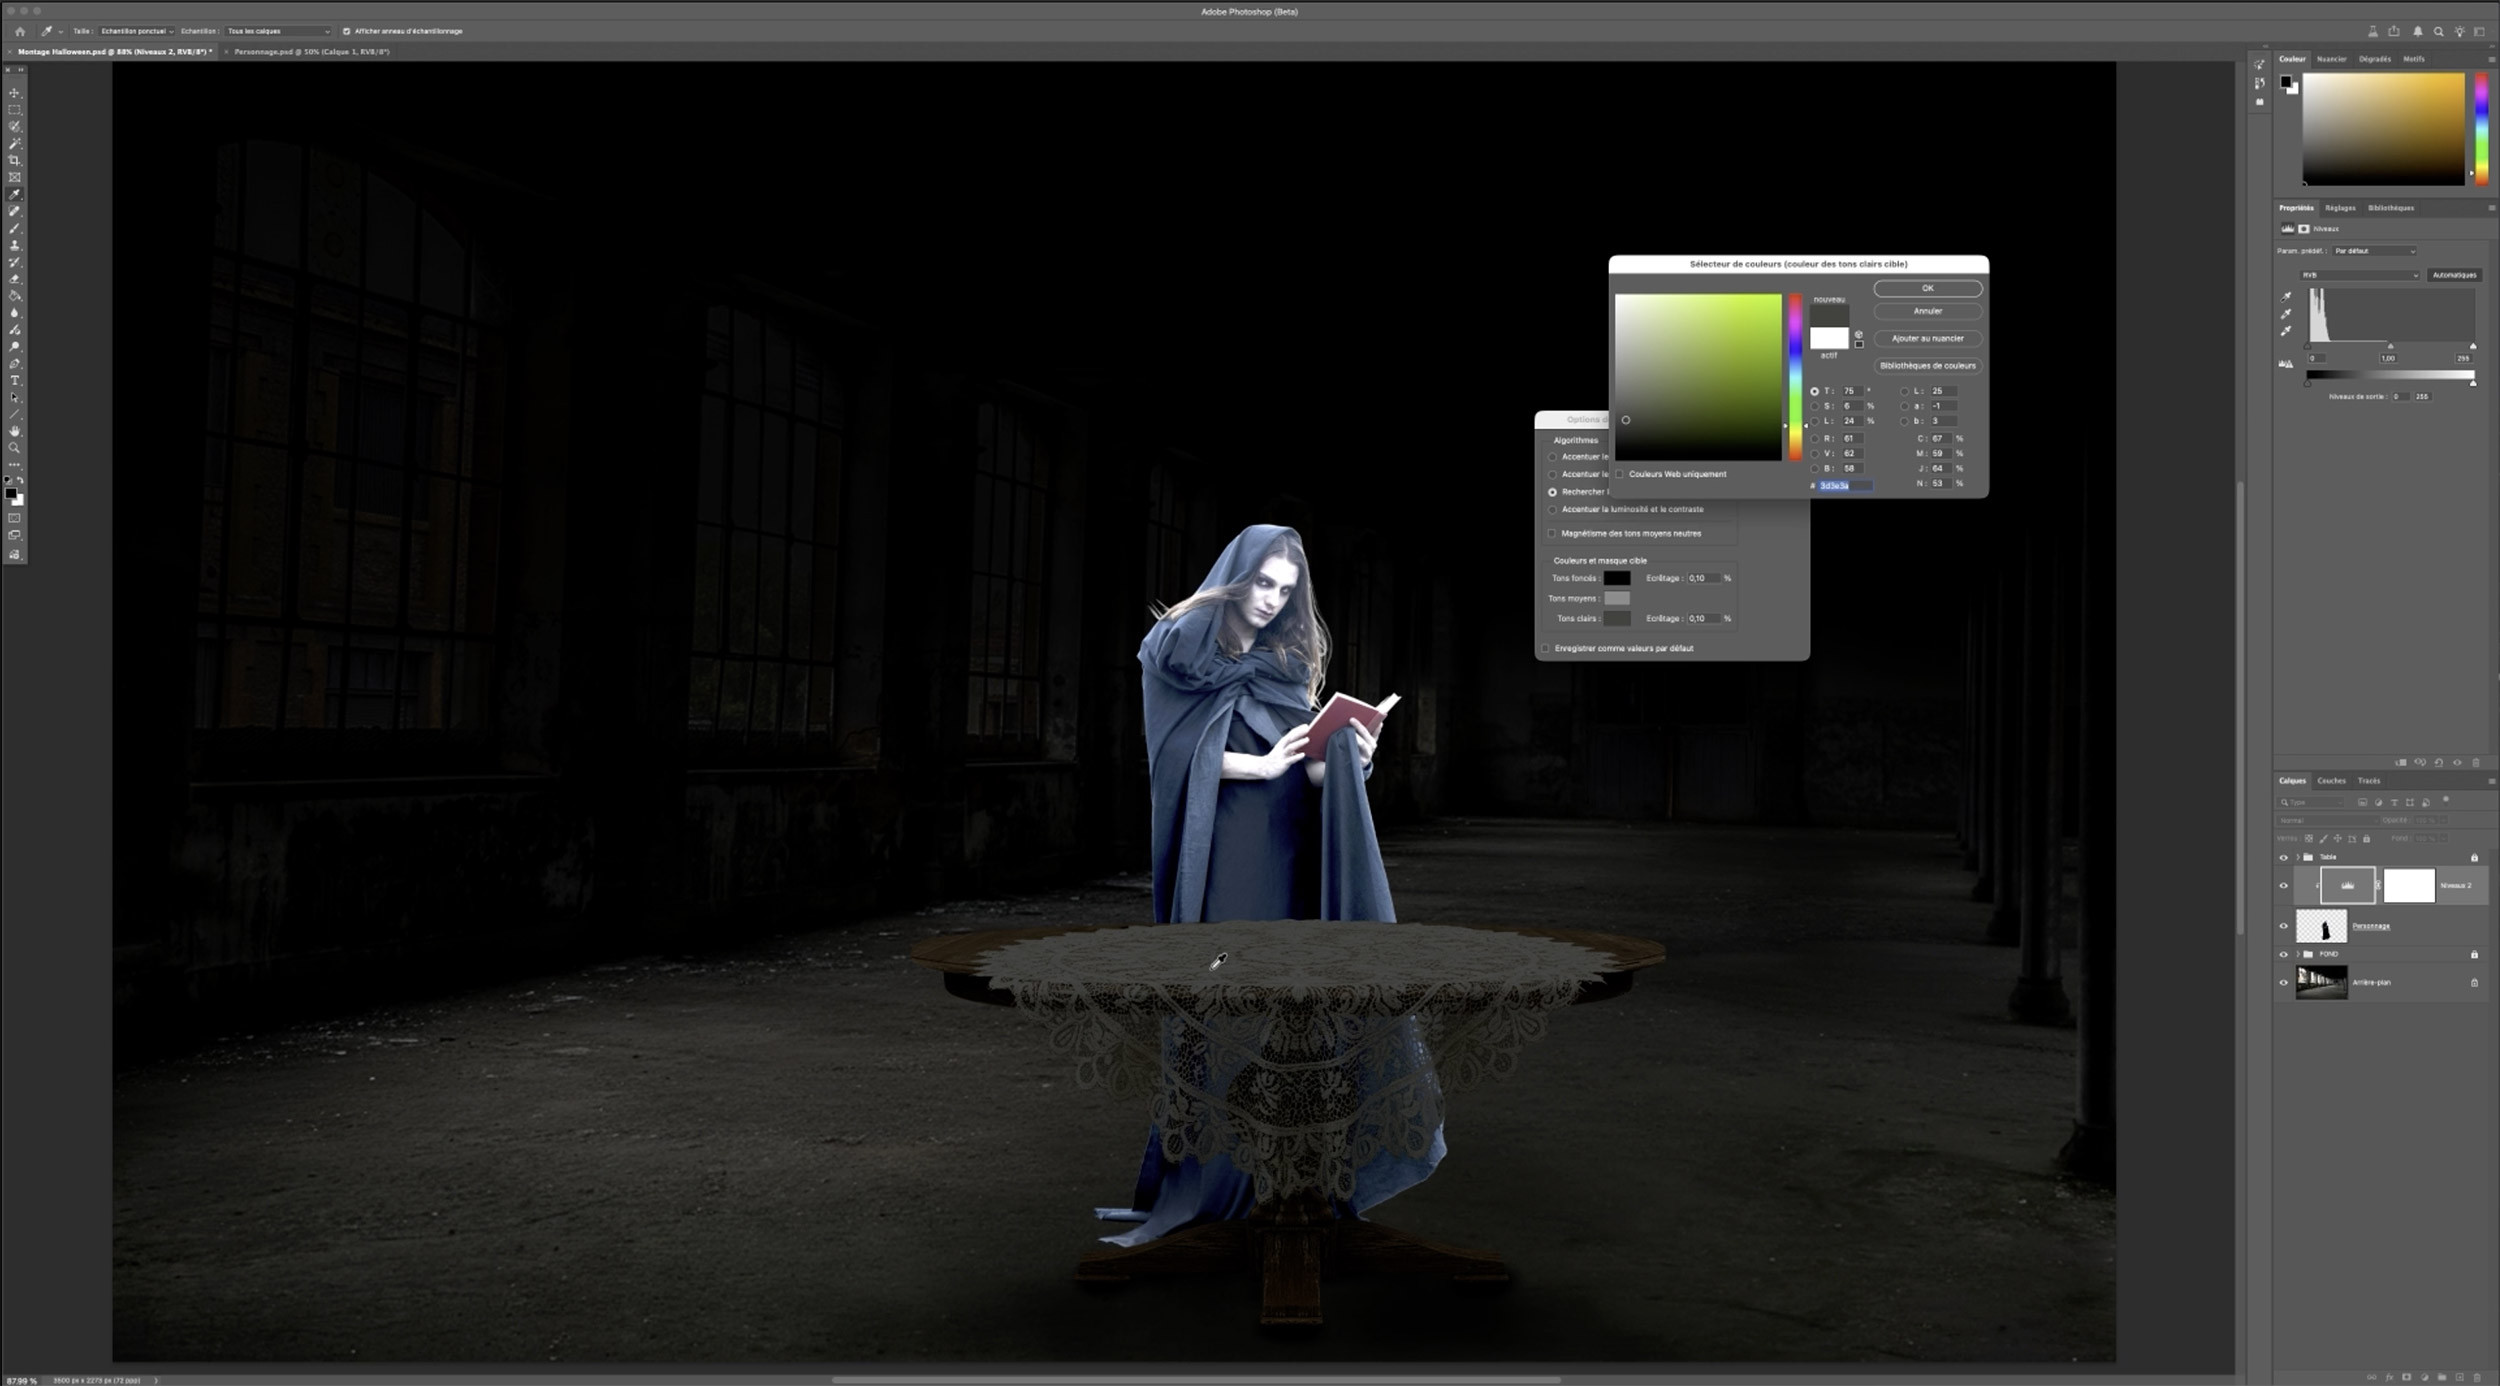Select the Magic Wand tool
This screenshot has height=1386, width=2500.
pyautogui.click(x=14, y=143)
